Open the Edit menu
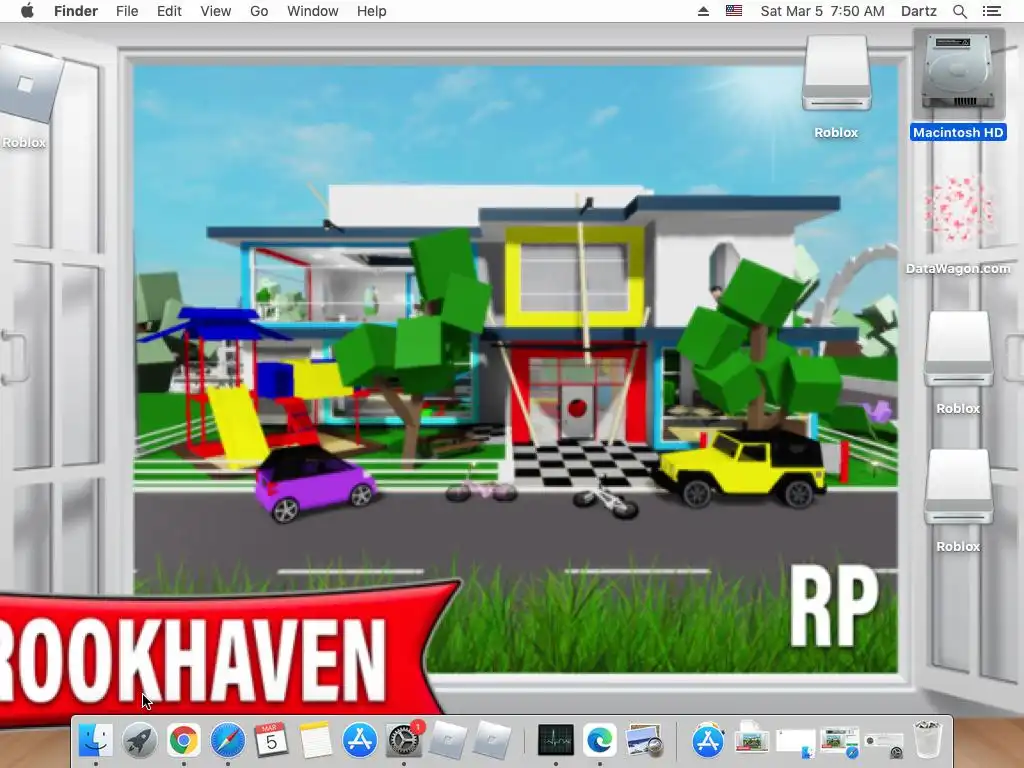Screen dimensions: 1024x768 [169, 11]
